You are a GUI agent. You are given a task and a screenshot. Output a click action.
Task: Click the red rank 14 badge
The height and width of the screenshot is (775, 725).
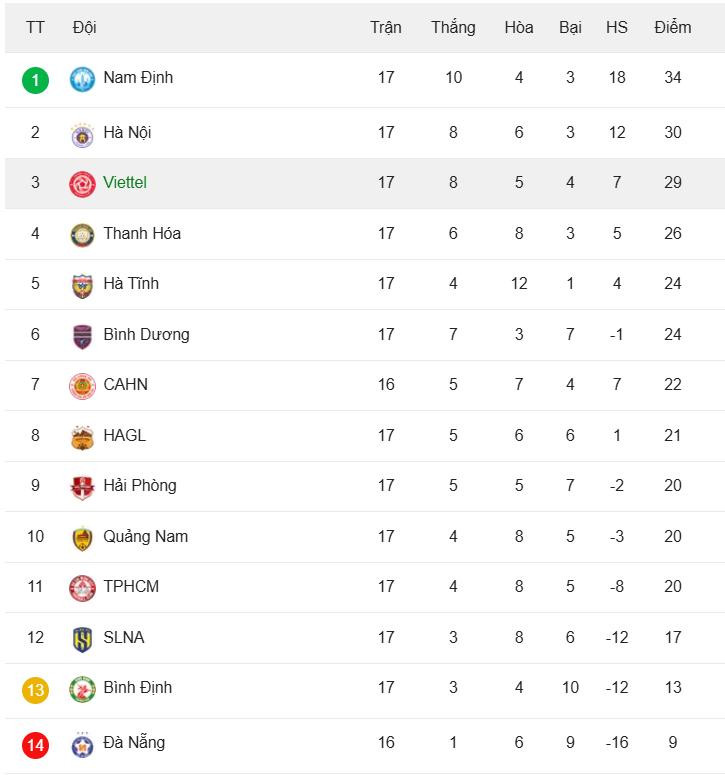pyautogui.click(x=35, y=744)
